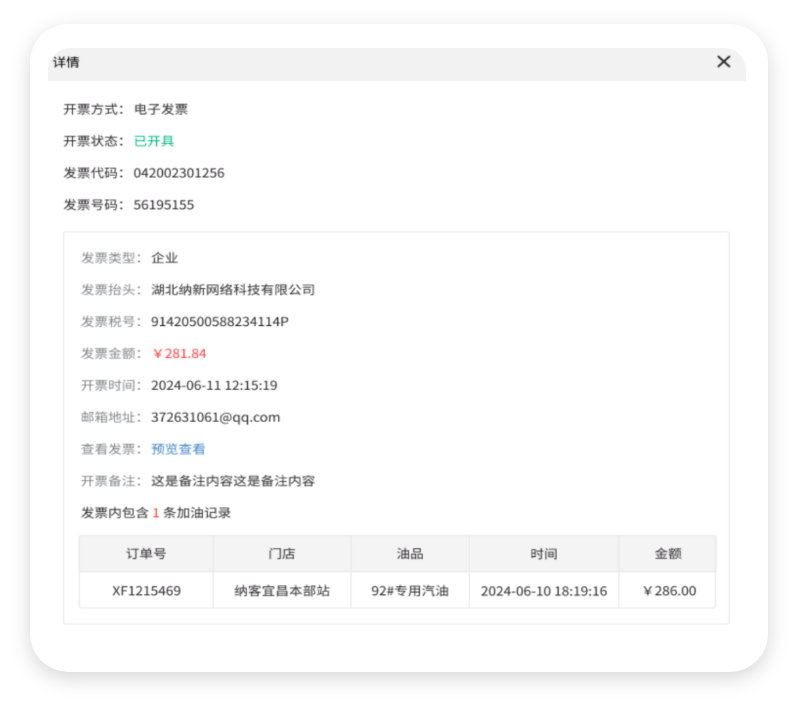Click the 订单号 column header
The width and height of the screenshot is (798, 708).
coord(146,554)
